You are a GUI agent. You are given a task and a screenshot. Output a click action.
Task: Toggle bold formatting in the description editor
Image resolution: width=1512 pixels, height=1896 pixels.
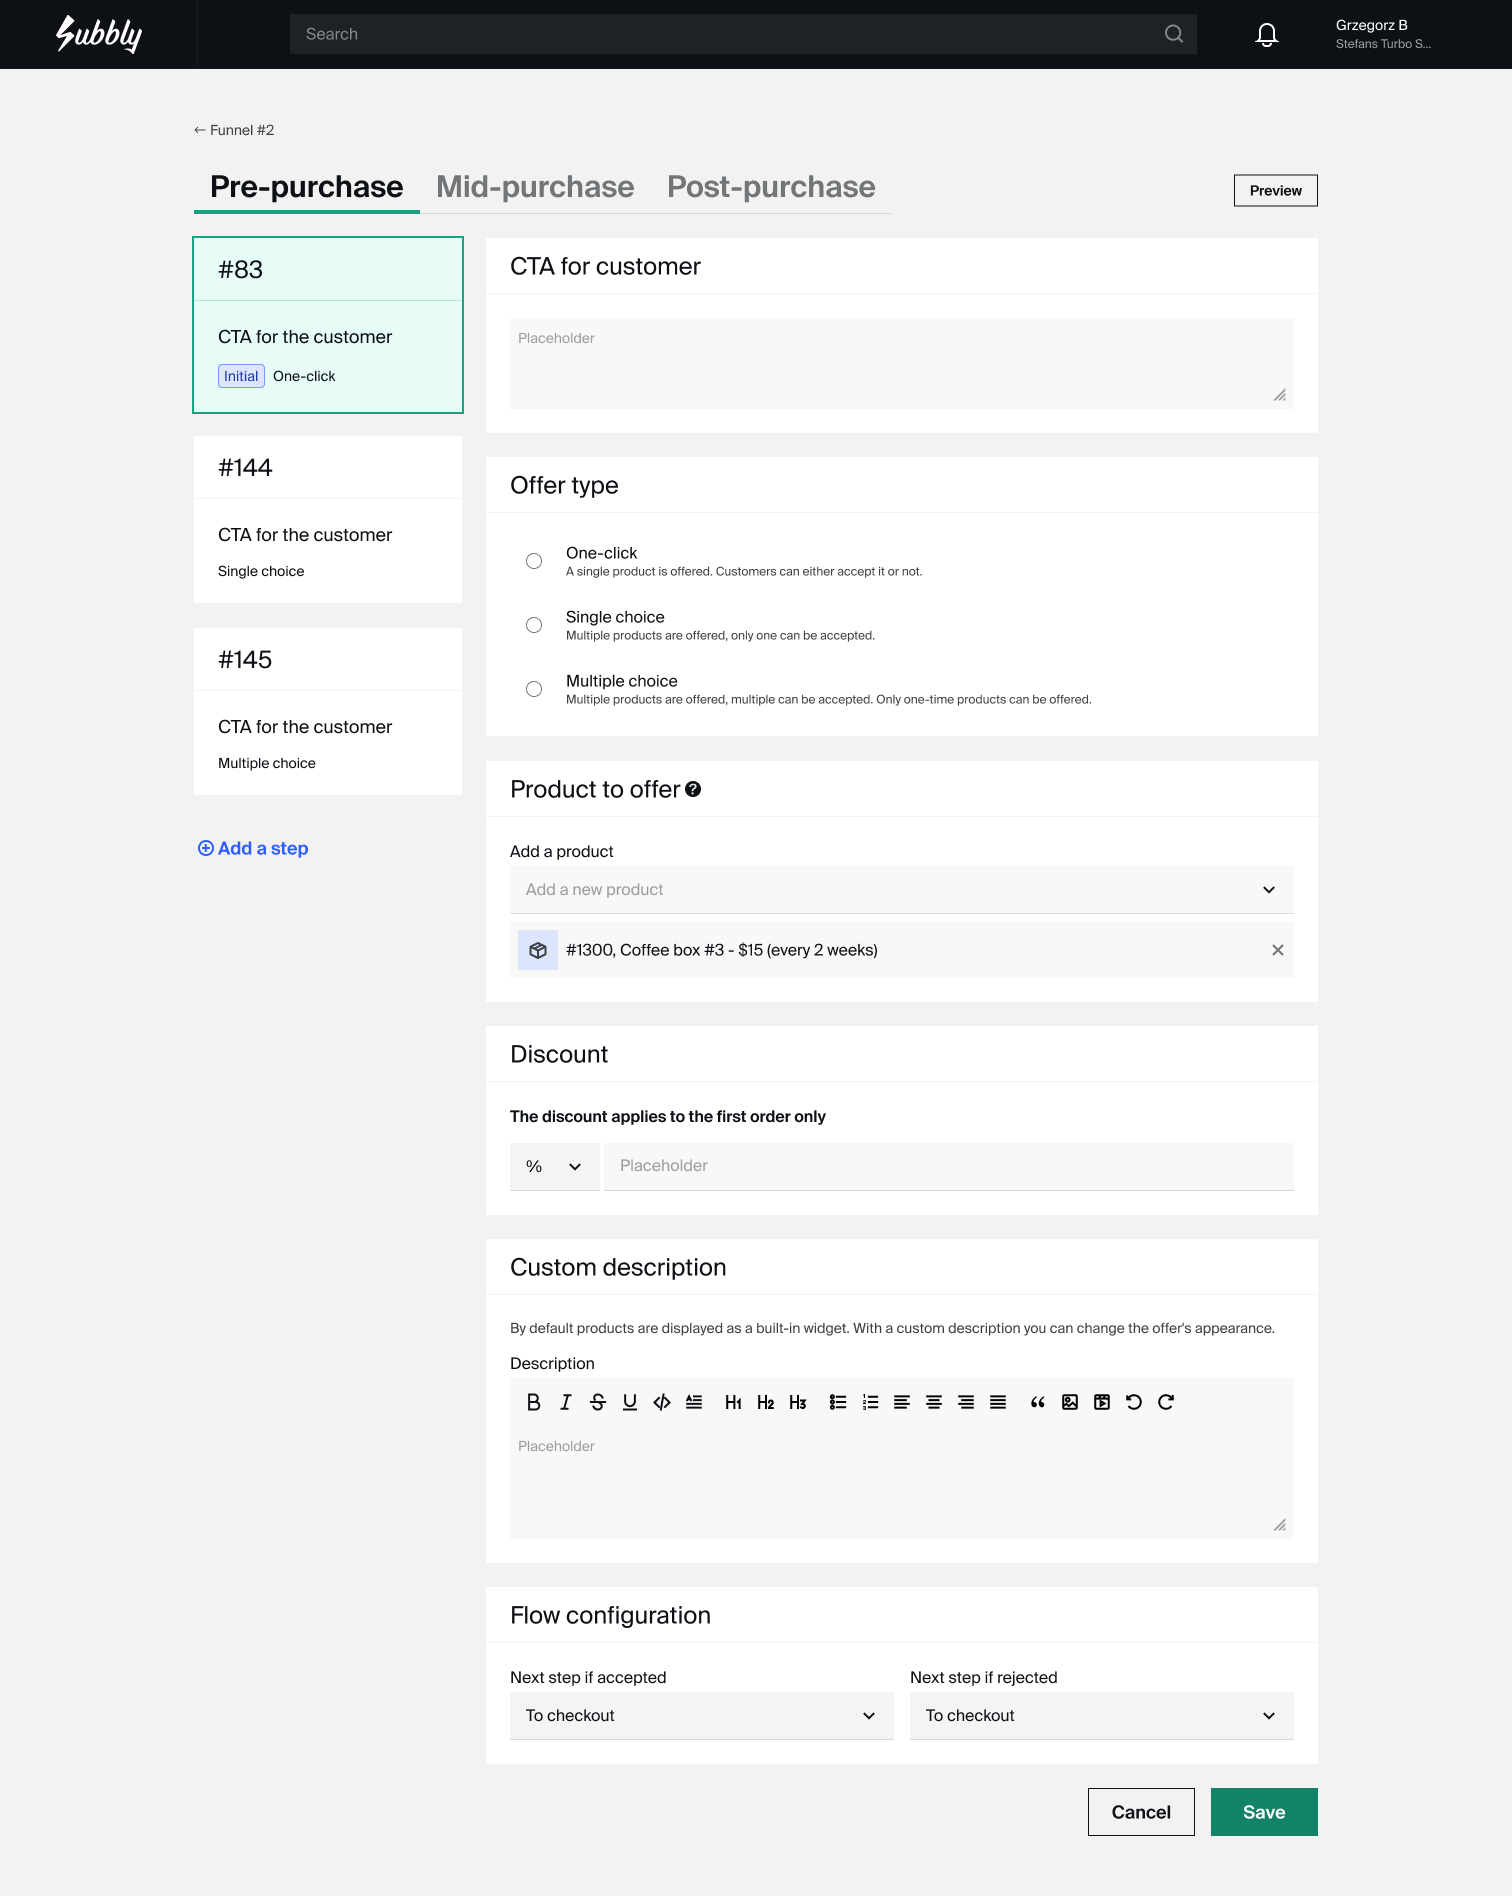pyautogui.click(x=534, y=1402)
